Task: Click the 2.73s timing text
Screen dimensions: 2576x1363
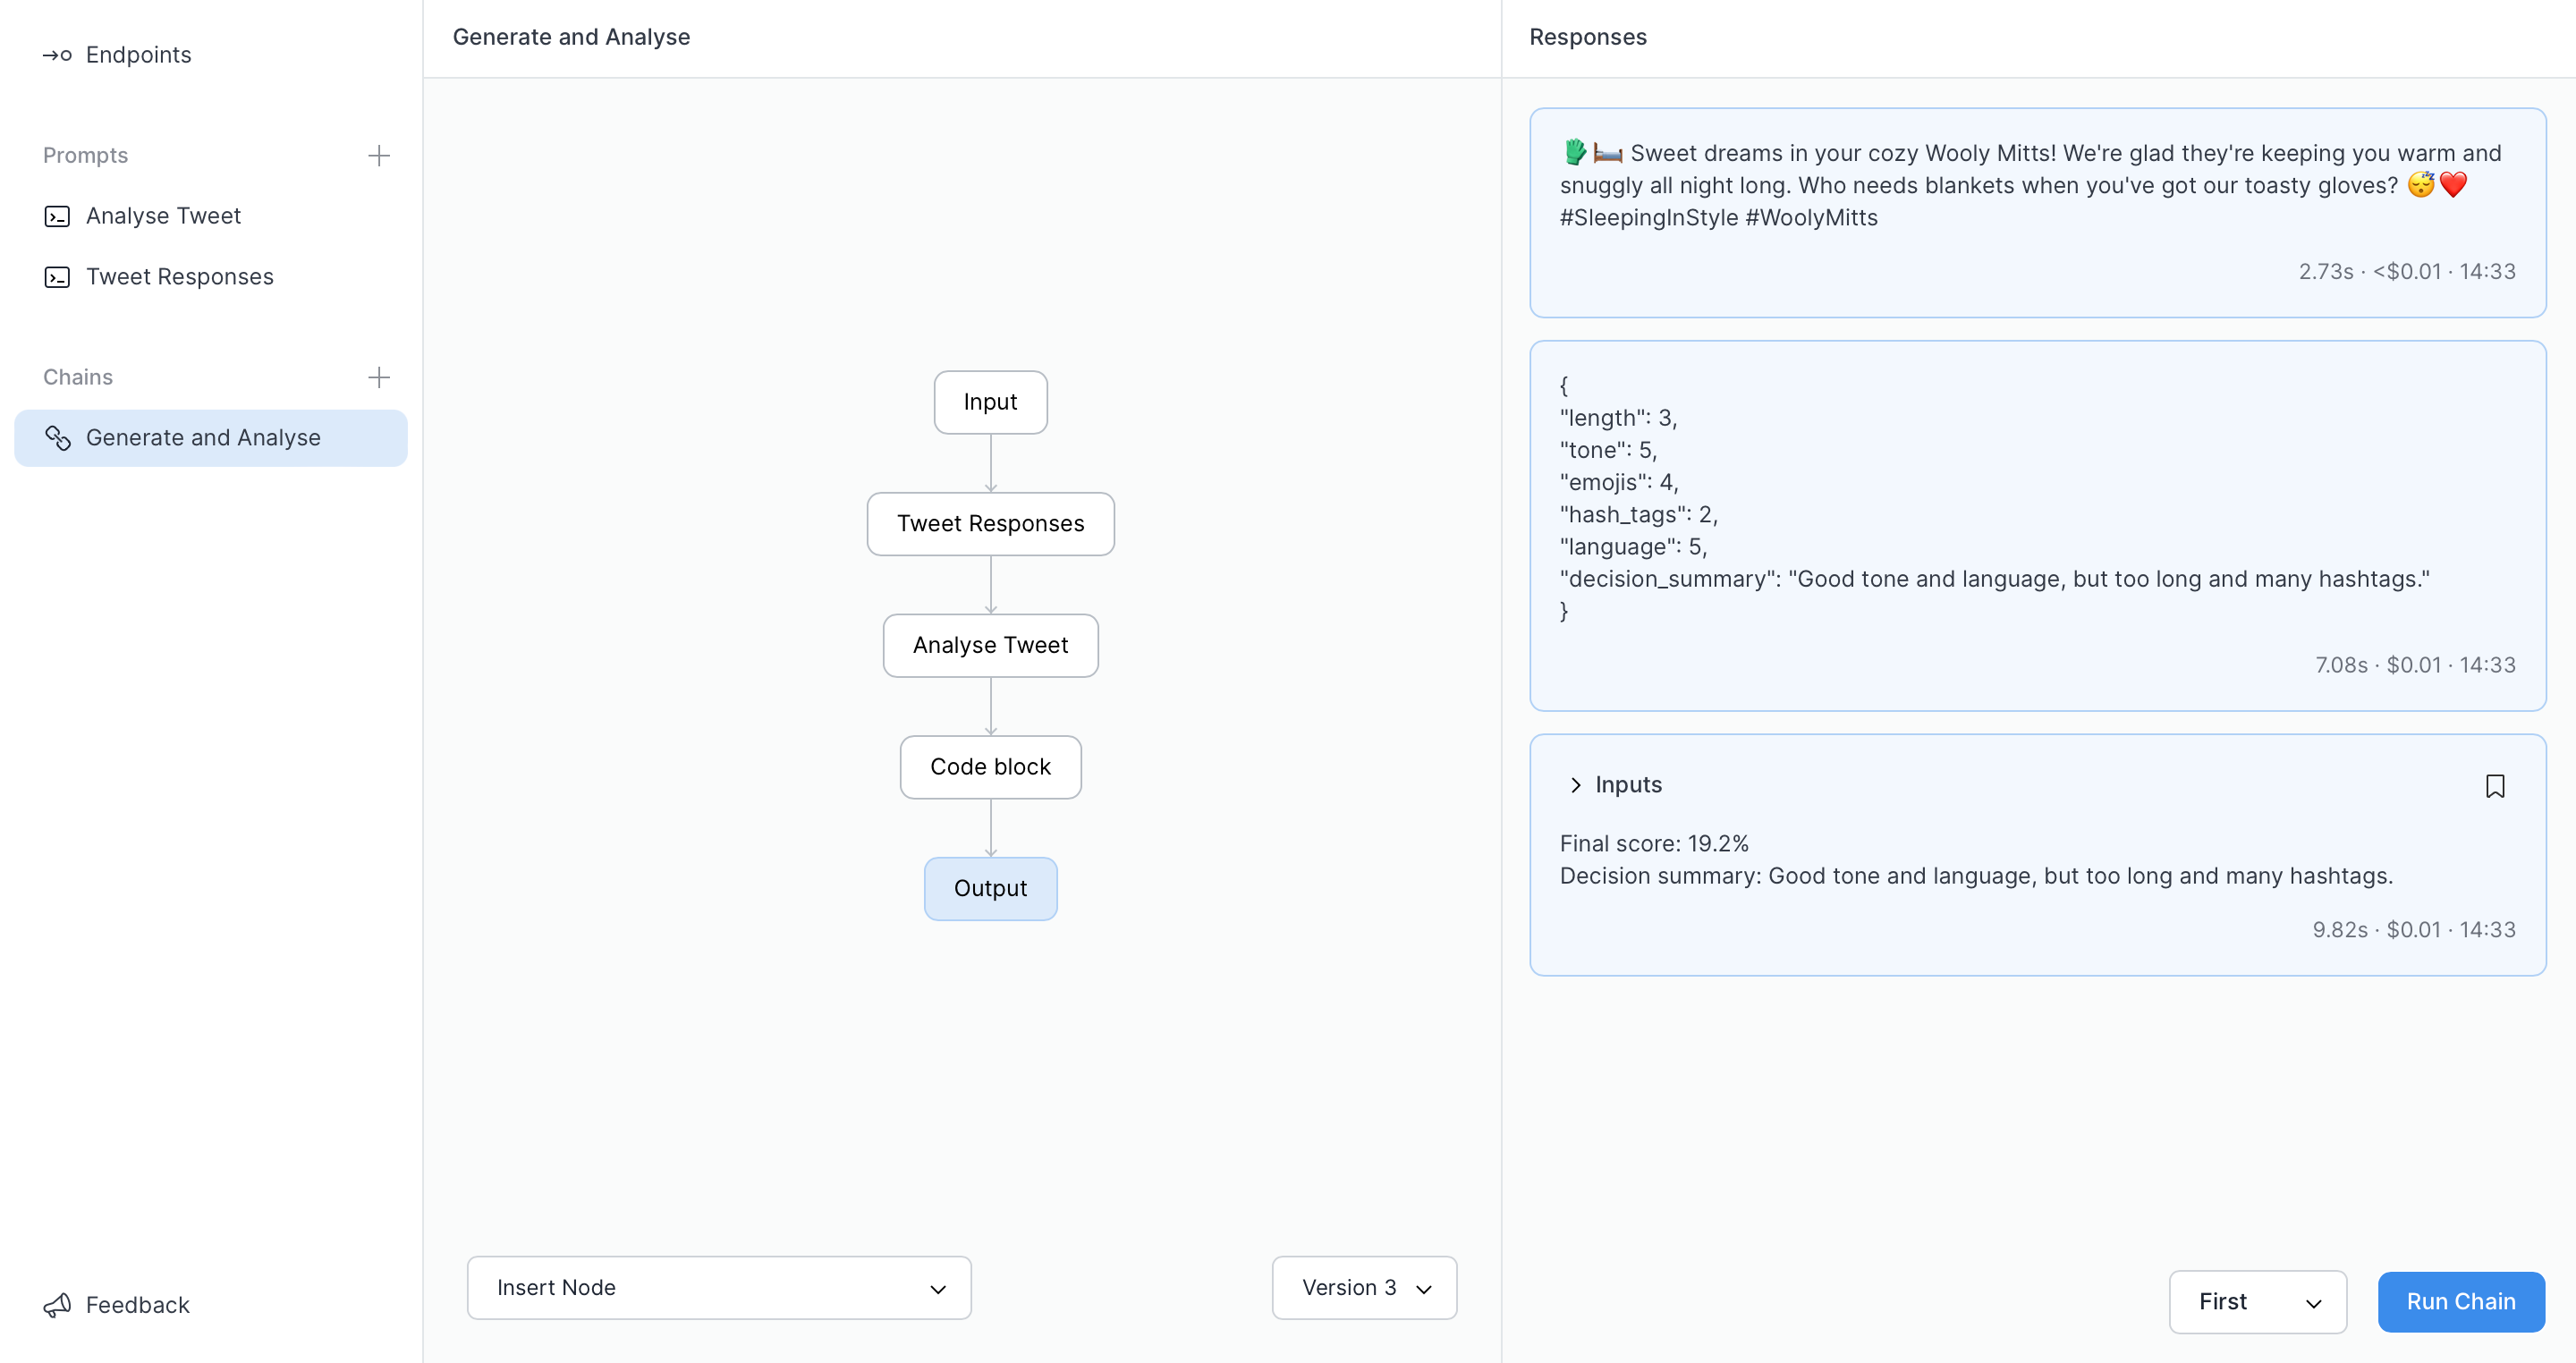Action: 2325,272
